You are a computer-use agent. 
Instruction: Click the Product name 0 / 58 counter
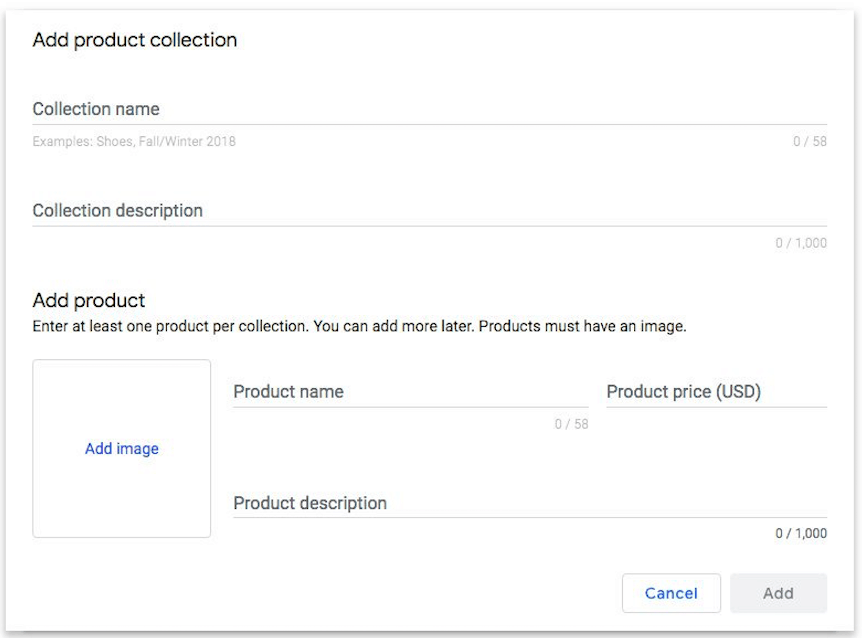coord(572,424)
